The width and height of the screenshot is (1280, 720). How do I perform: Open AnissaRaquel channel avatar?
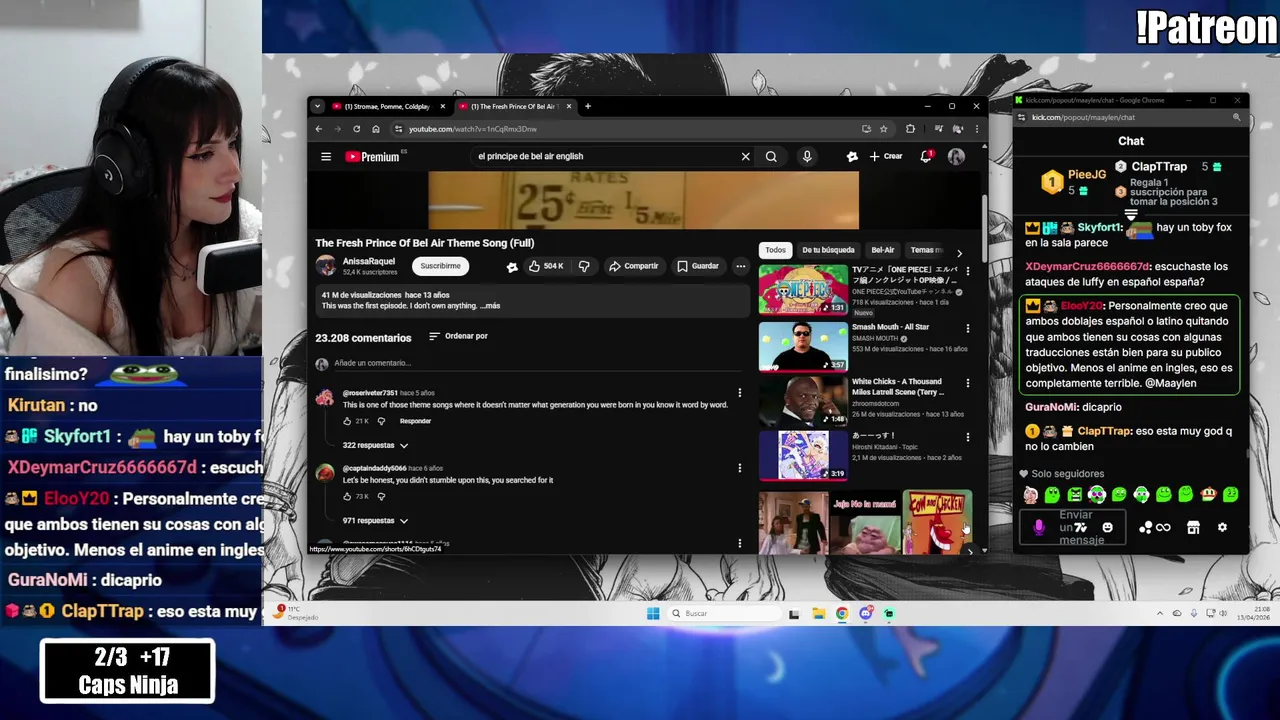(326, 265)
